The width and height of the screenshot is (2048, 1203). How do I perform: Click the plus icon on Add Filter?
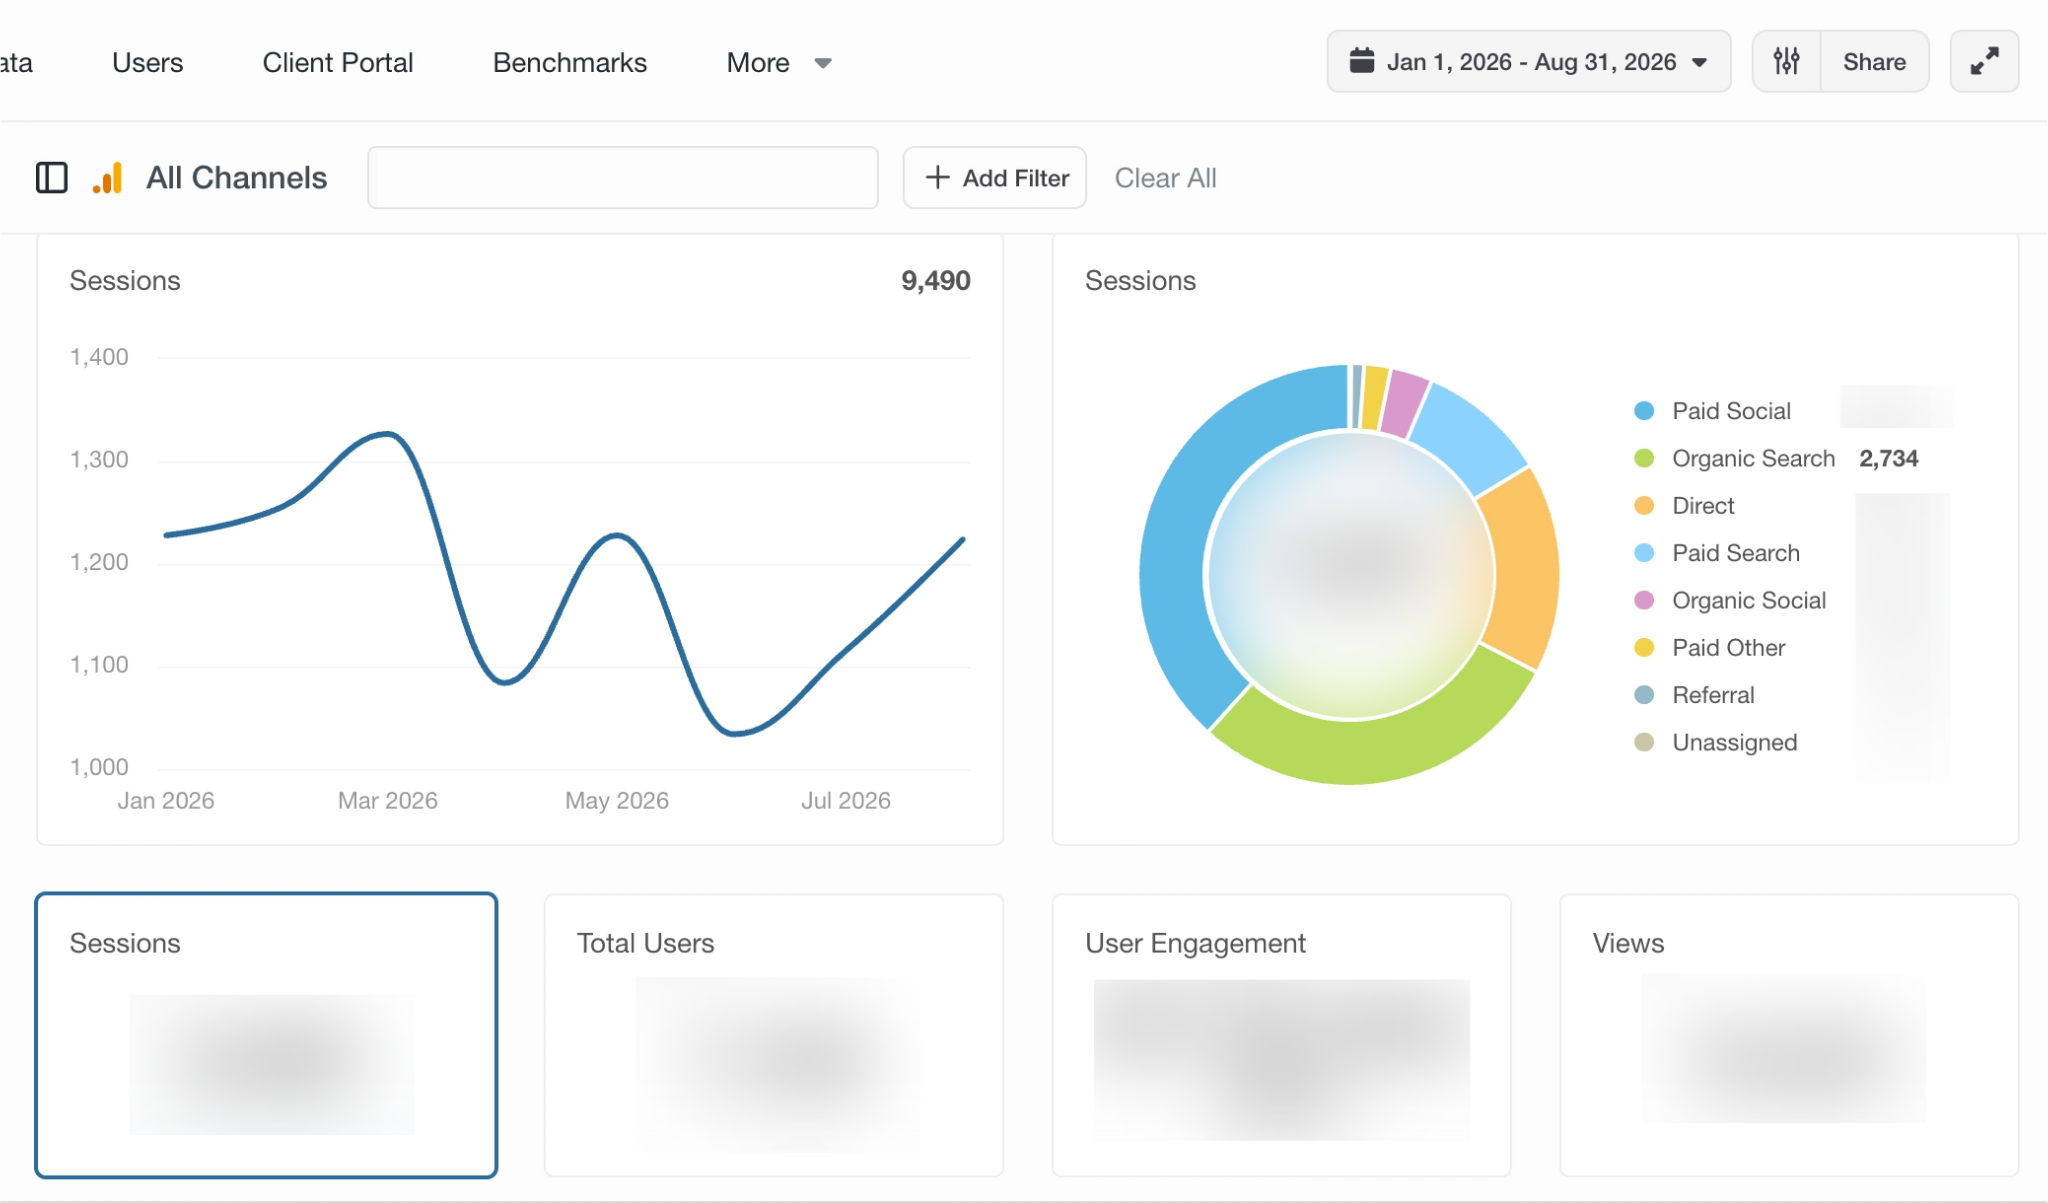point(937,178)
